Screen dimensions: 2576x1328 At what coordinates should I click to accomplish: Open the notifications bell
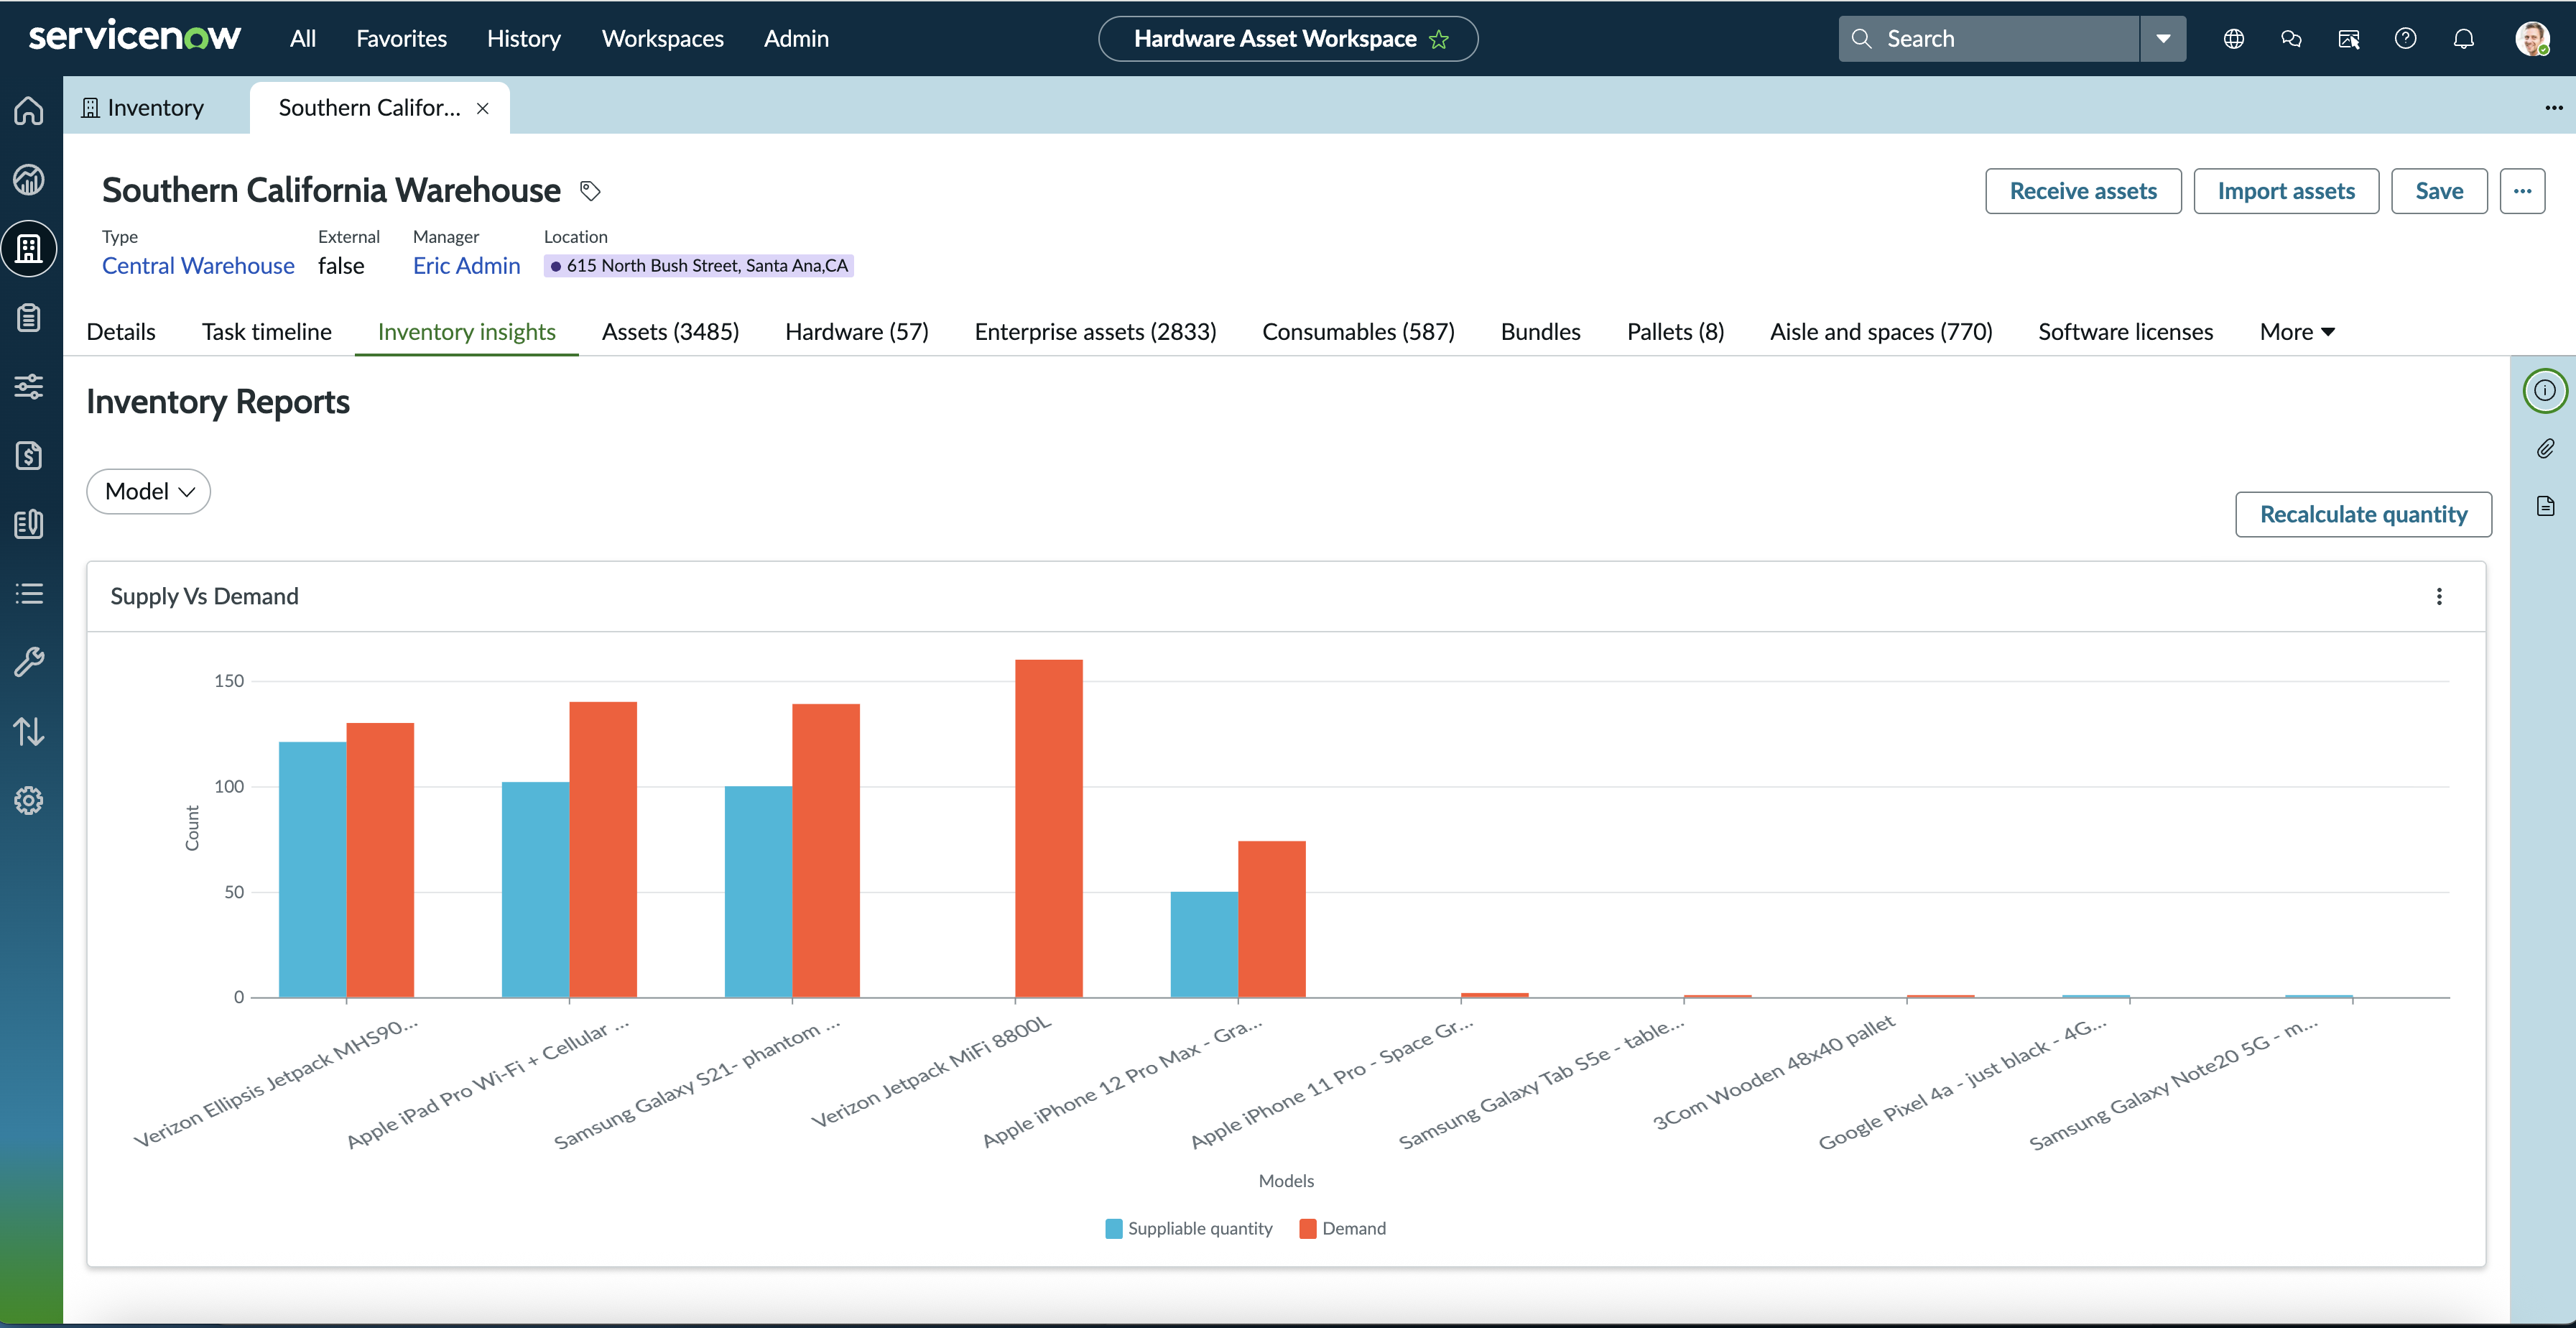coord(2464,39)
